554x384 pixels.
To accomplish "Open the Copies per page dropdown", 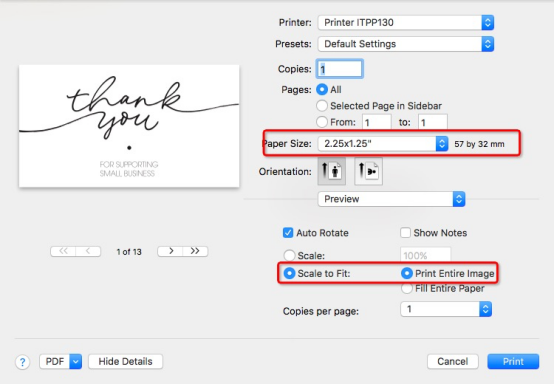I will tap(446, 309).
